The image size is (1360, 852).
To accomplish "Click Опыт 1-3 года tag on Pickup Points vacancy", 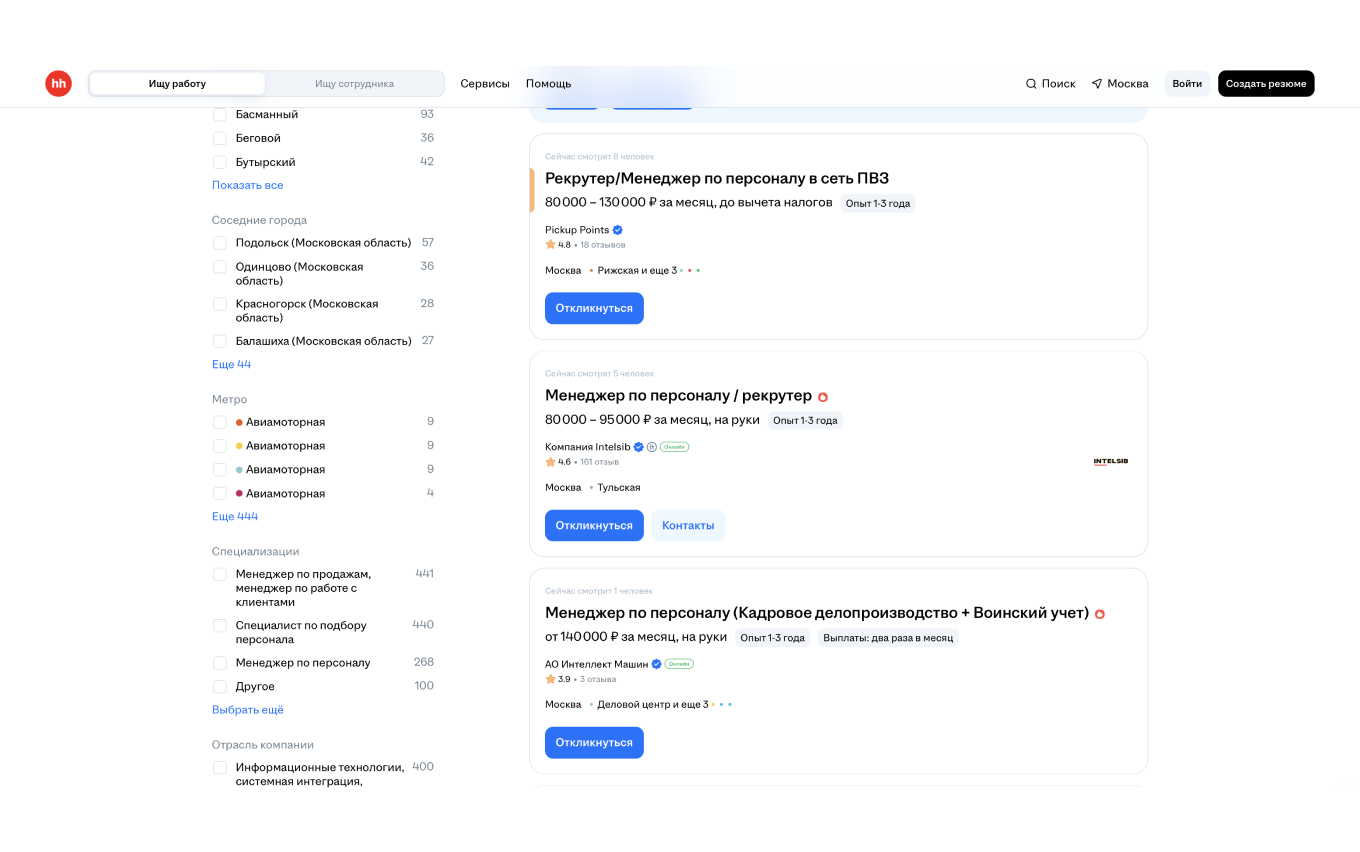I will click(x=878, y=203).
